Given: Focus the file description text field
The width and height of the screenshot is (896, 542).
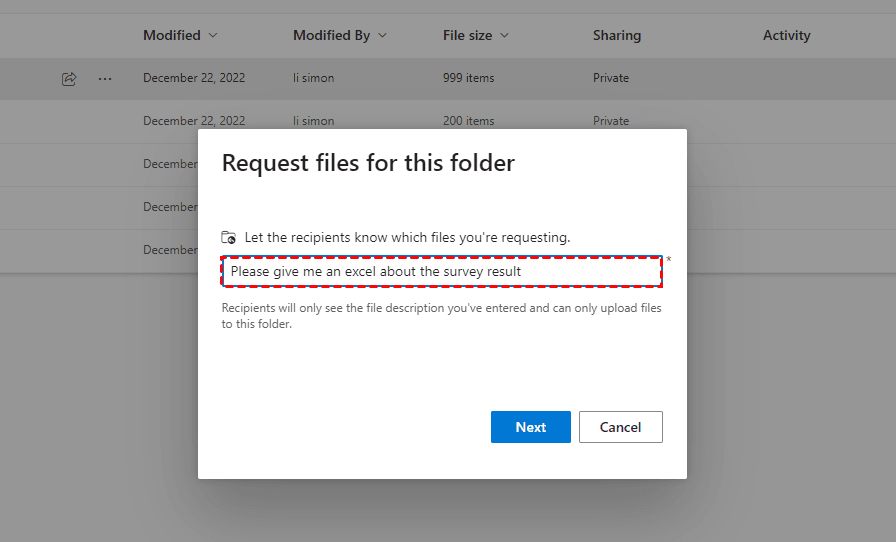Looking at the screenshot, I should tap(441, 271).
